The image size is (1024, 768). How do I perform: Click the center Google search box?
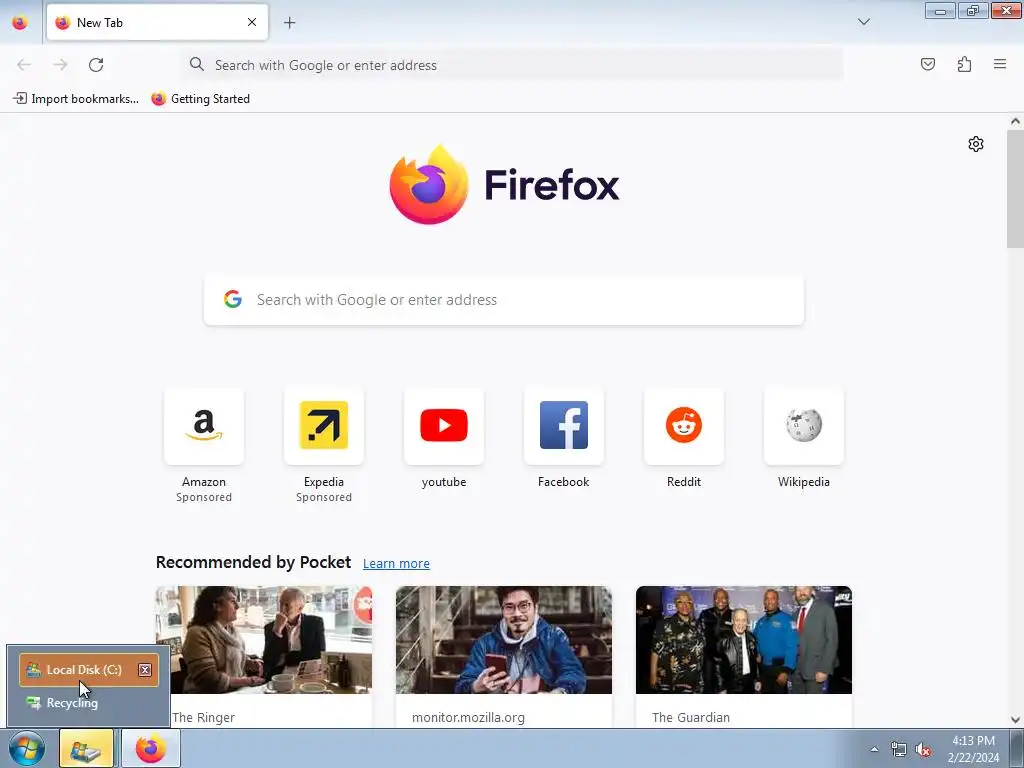pyautogui.click(x=504, y=300)
